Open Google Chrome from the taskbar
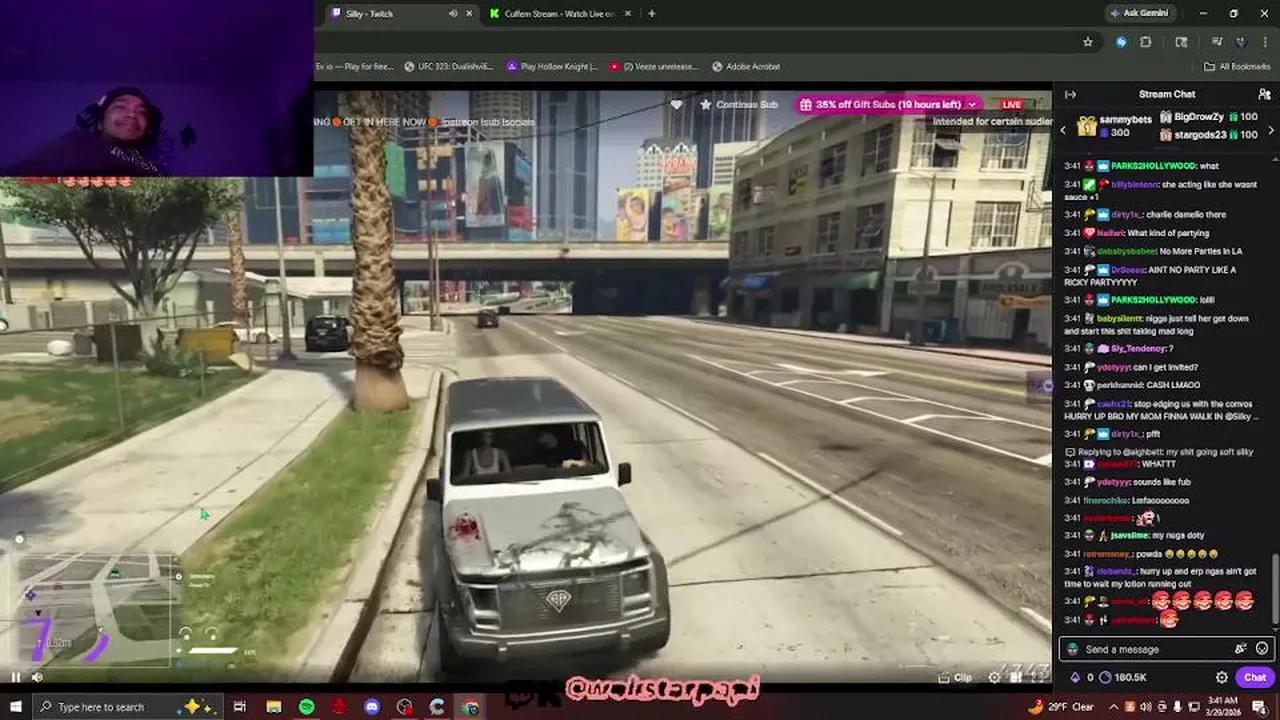The width and height of the screenshot is (1280, 720). coord(471,707)
